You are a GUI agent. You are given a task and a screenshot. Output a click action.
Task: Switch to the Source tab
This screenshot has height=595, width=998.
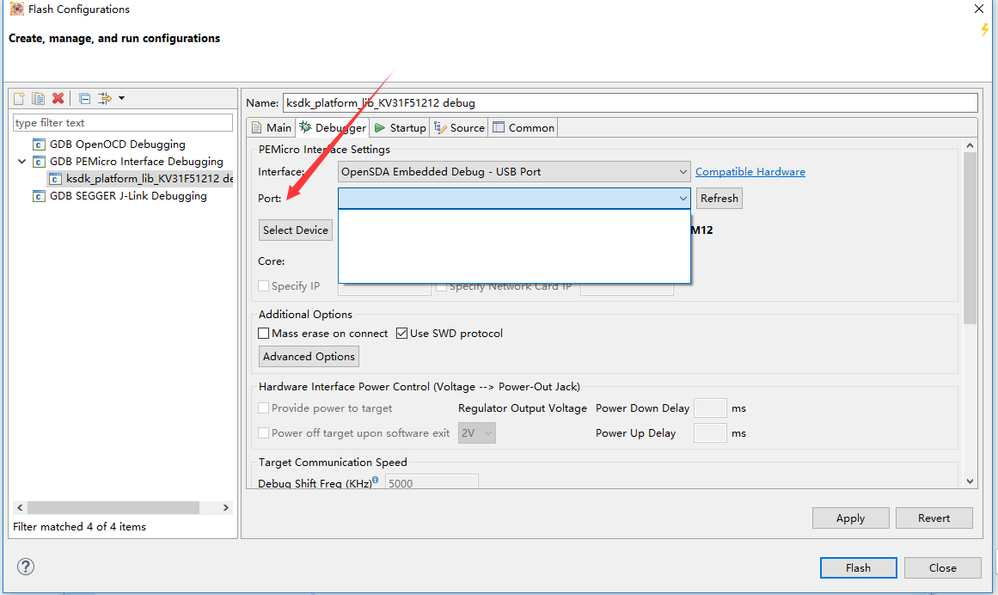pos(459,128)
